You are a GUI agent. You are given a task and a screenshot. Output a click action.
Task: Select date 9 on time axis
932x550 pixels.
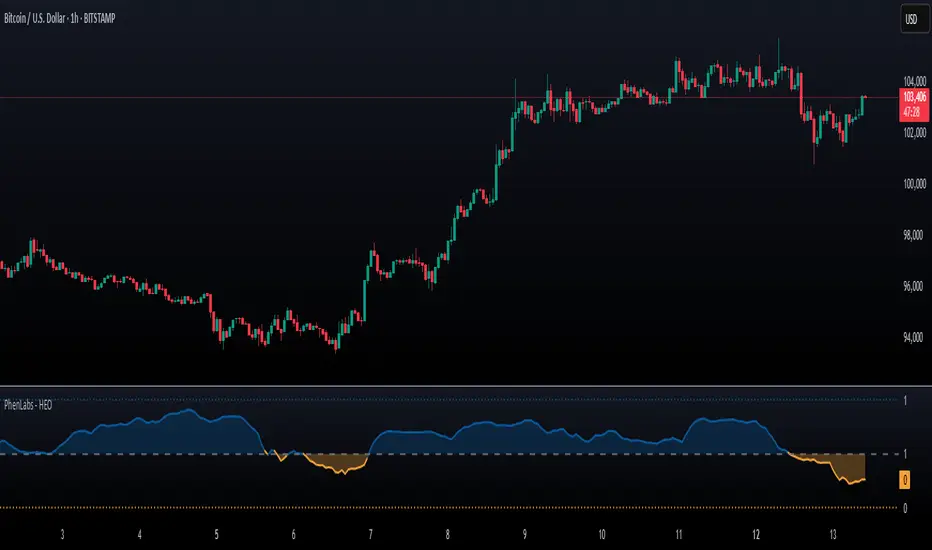(x=524, y=535)
